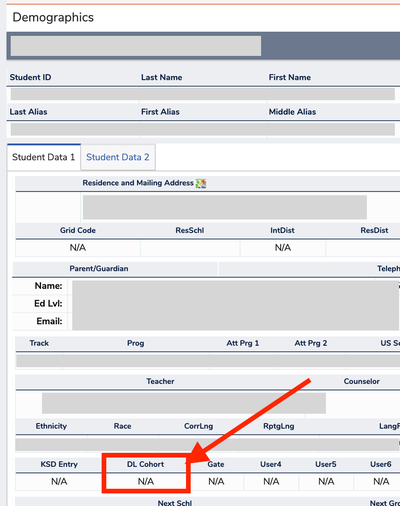Click the Middle Alias label

point(292,112)
